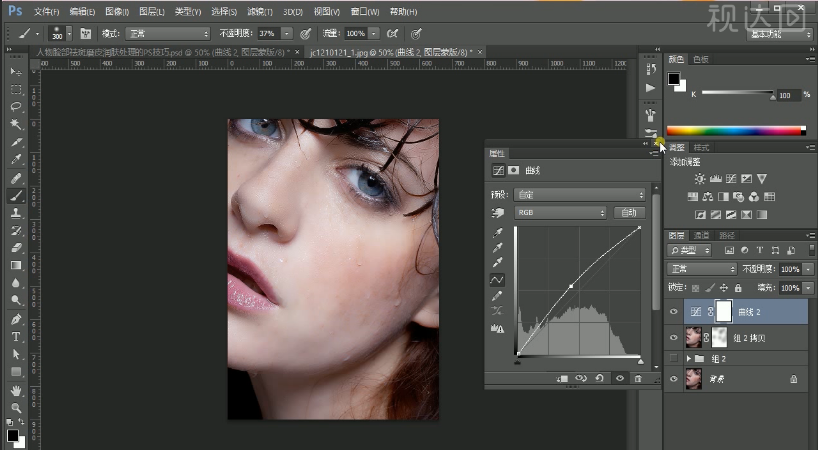Image resolution: width=818 pixels, height=450 pixels.
Task: Select the Lasso tool
Action: pos(16,107)
